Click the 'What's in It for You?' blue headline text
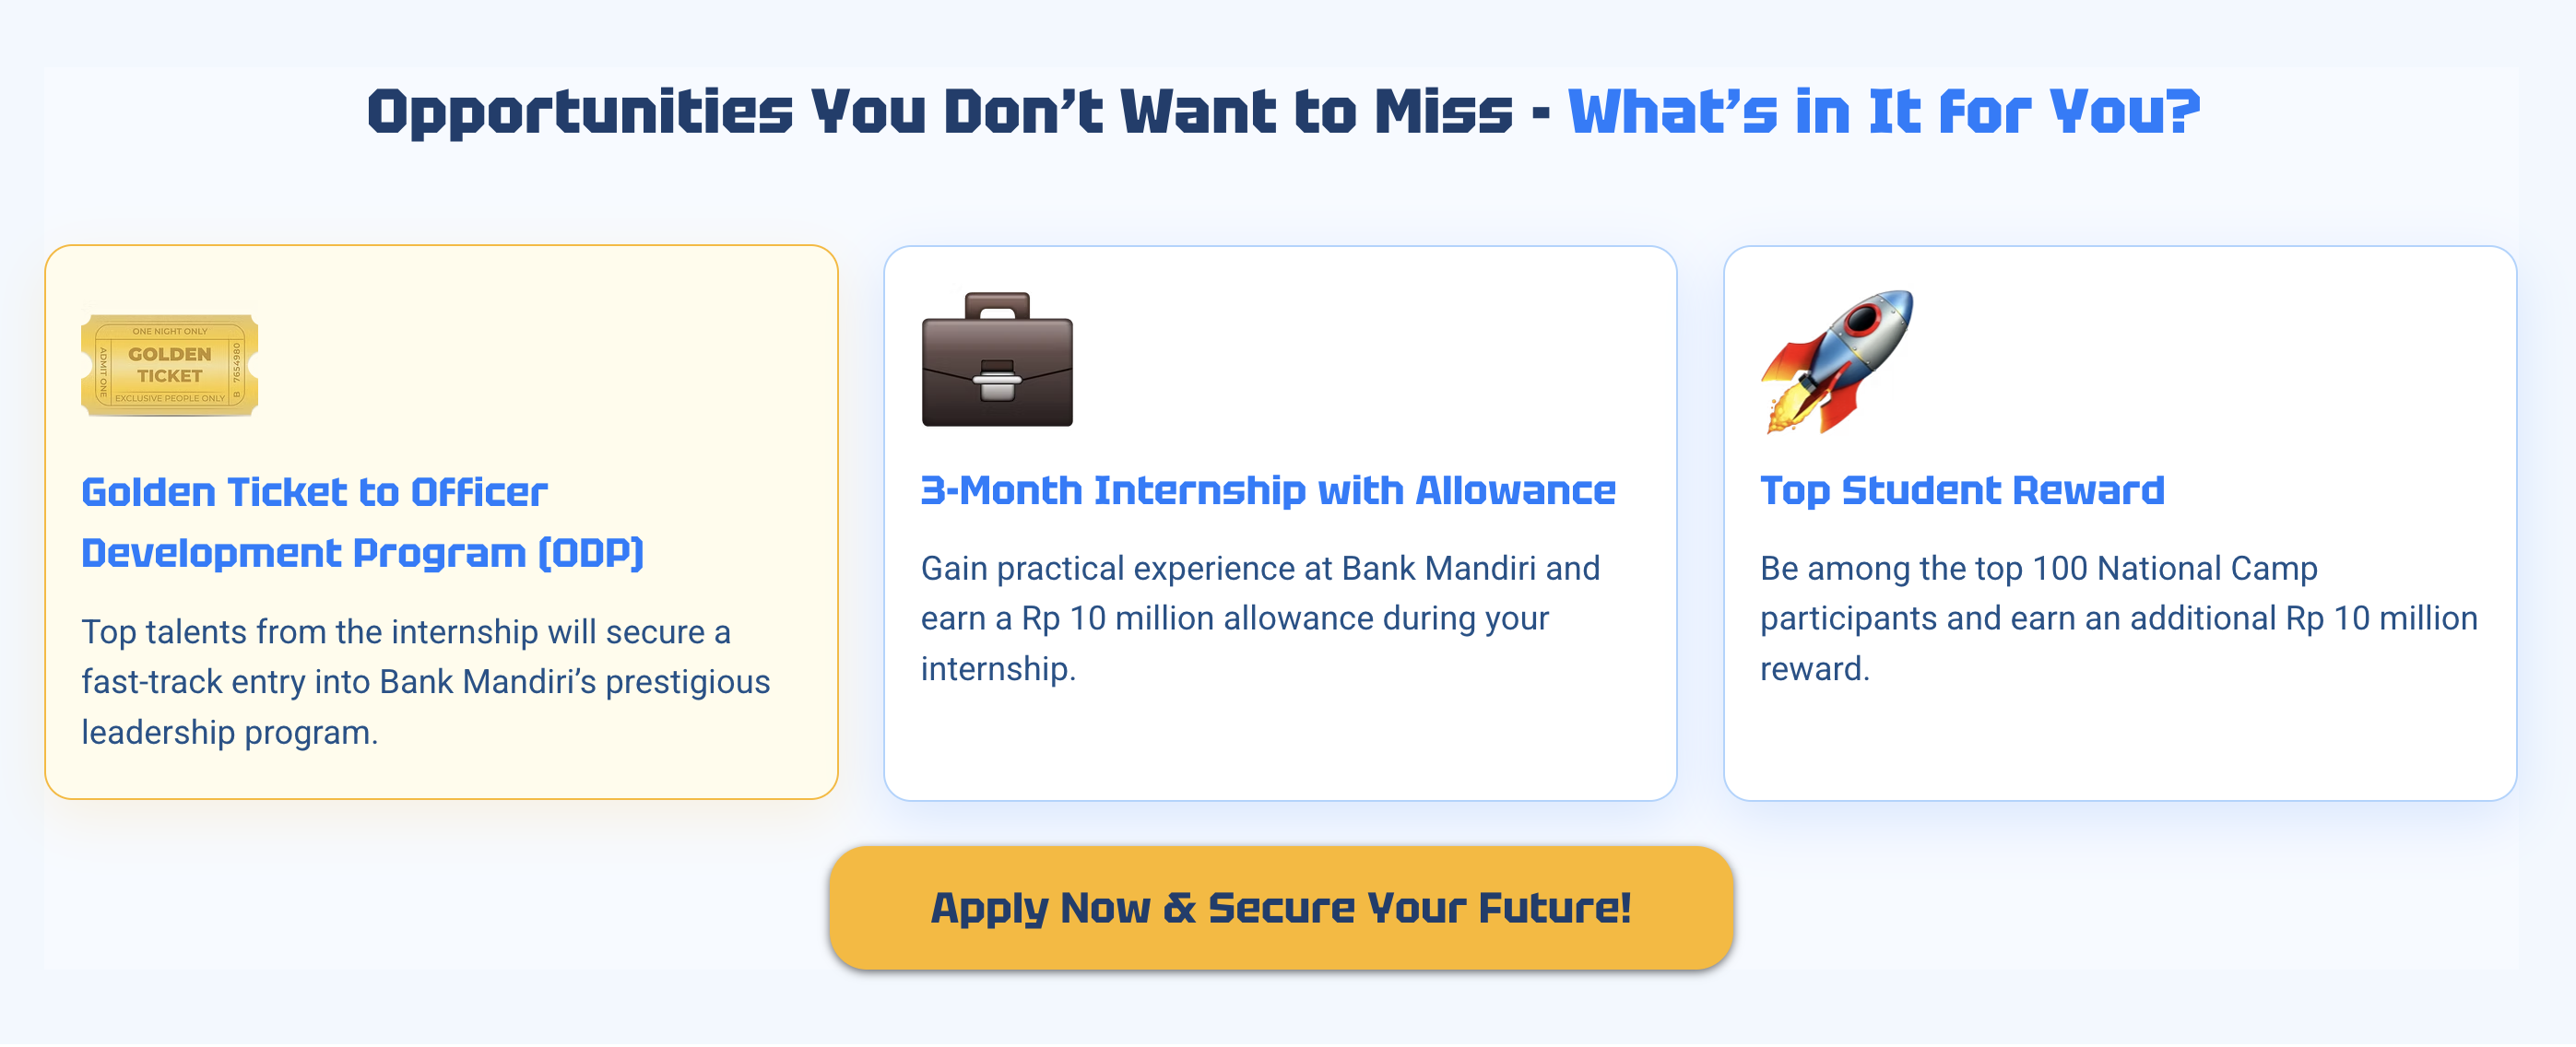2576x1047 pixels. 1884,111
